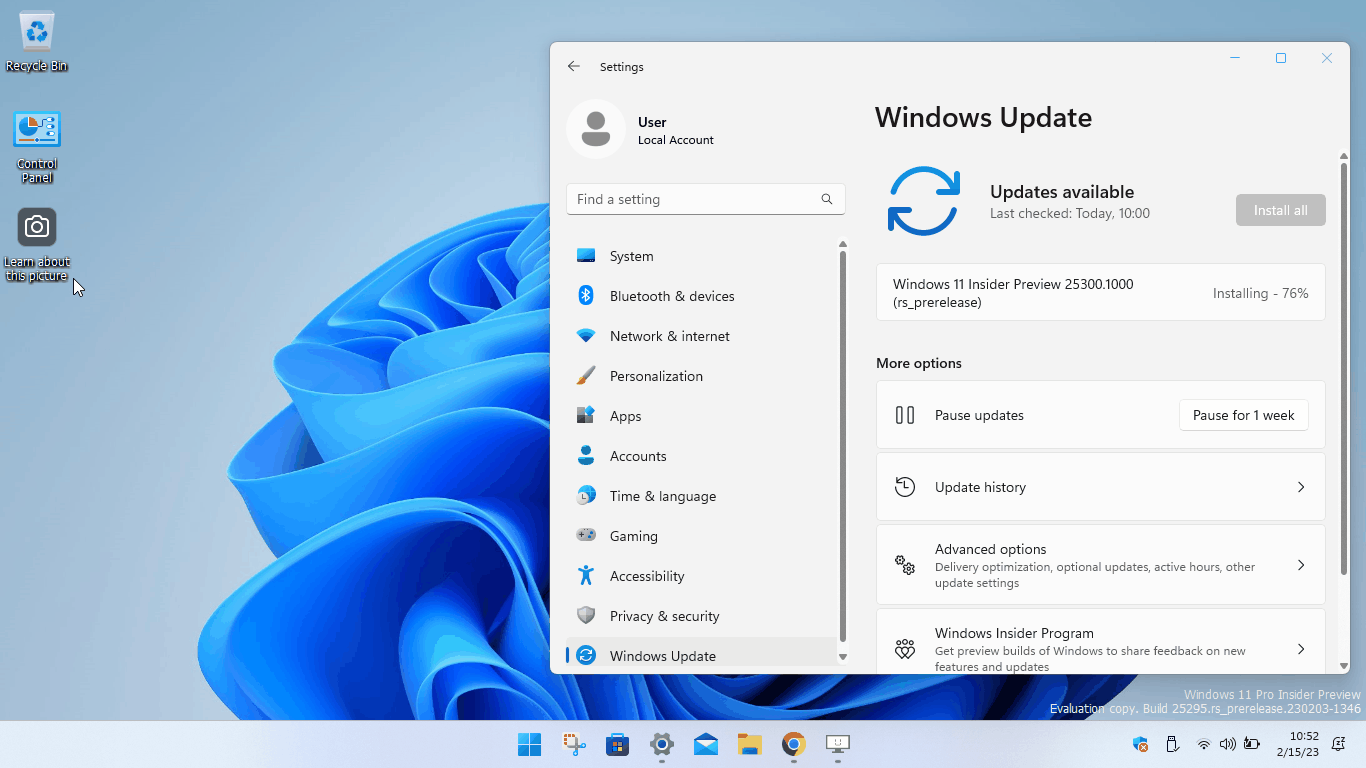Go back using the Settings back arrow
The width and height of the screenshot is (1366, 768).
(x=574, y=66)
